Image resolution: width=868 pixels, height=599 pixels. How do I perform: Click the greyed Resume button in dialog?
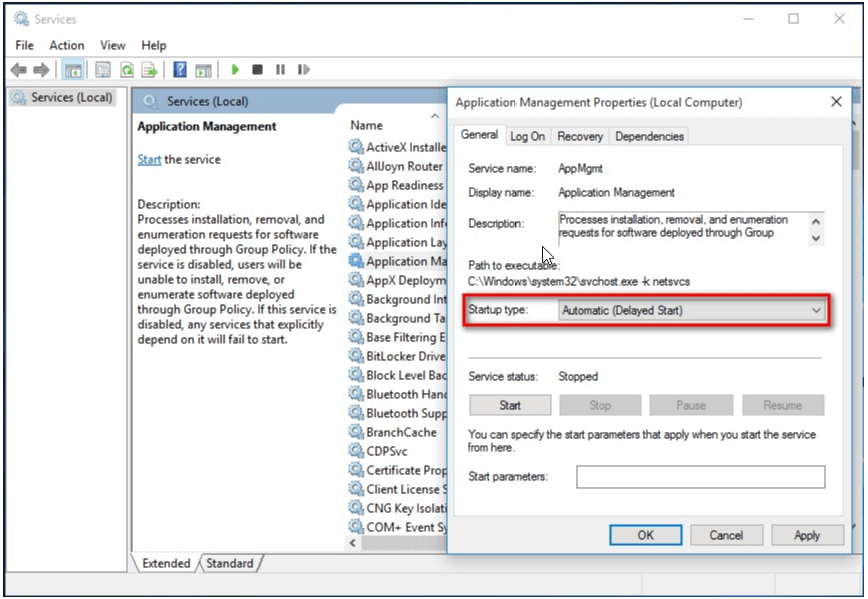783,405
